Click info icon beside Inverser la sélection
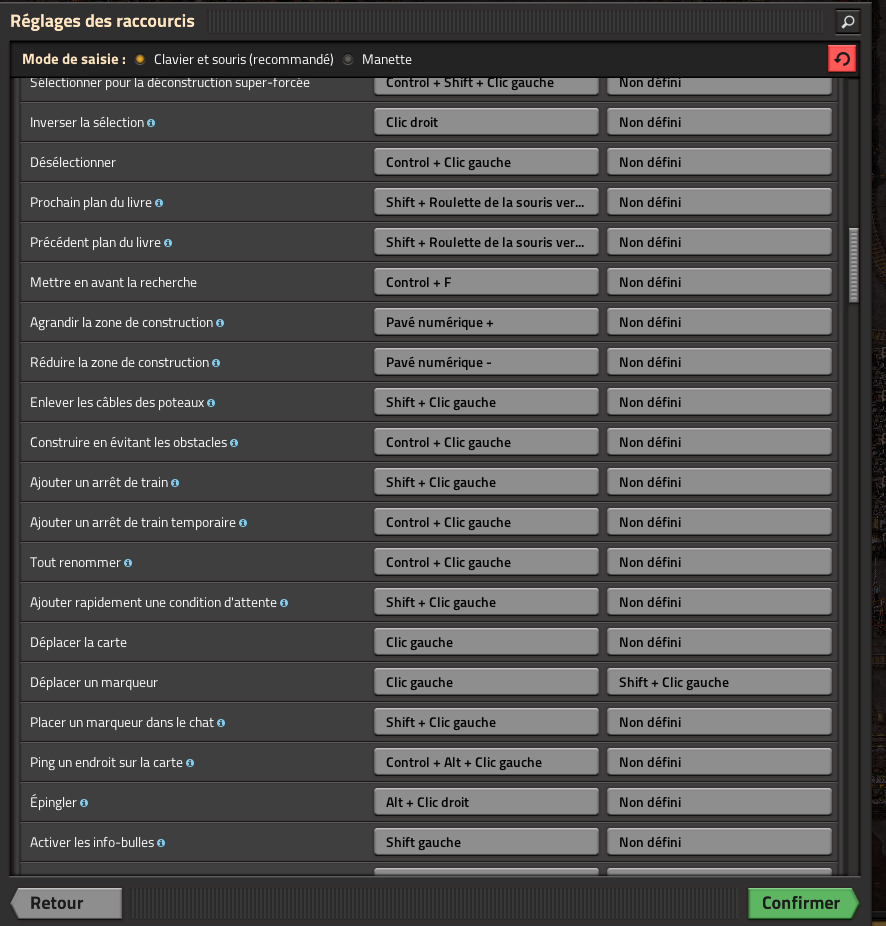Viewport: 886px width, 926px height. pos(151,123)
